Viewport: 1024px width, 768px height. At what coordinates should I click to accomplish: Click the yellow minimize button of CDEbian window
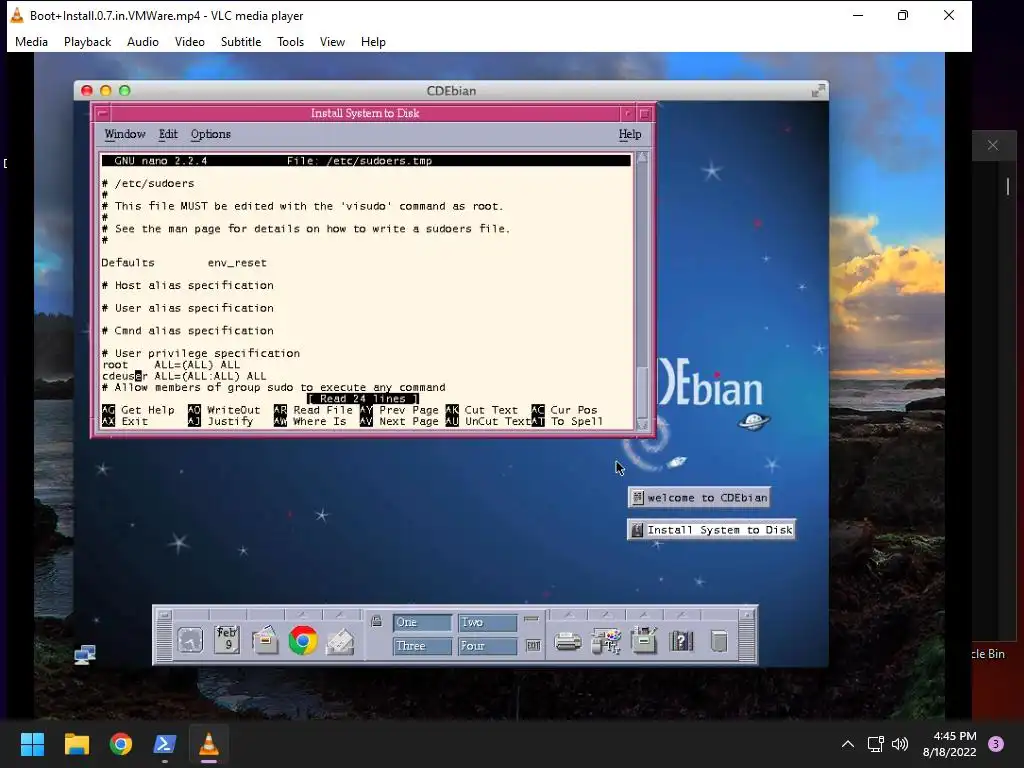point(106,91)
